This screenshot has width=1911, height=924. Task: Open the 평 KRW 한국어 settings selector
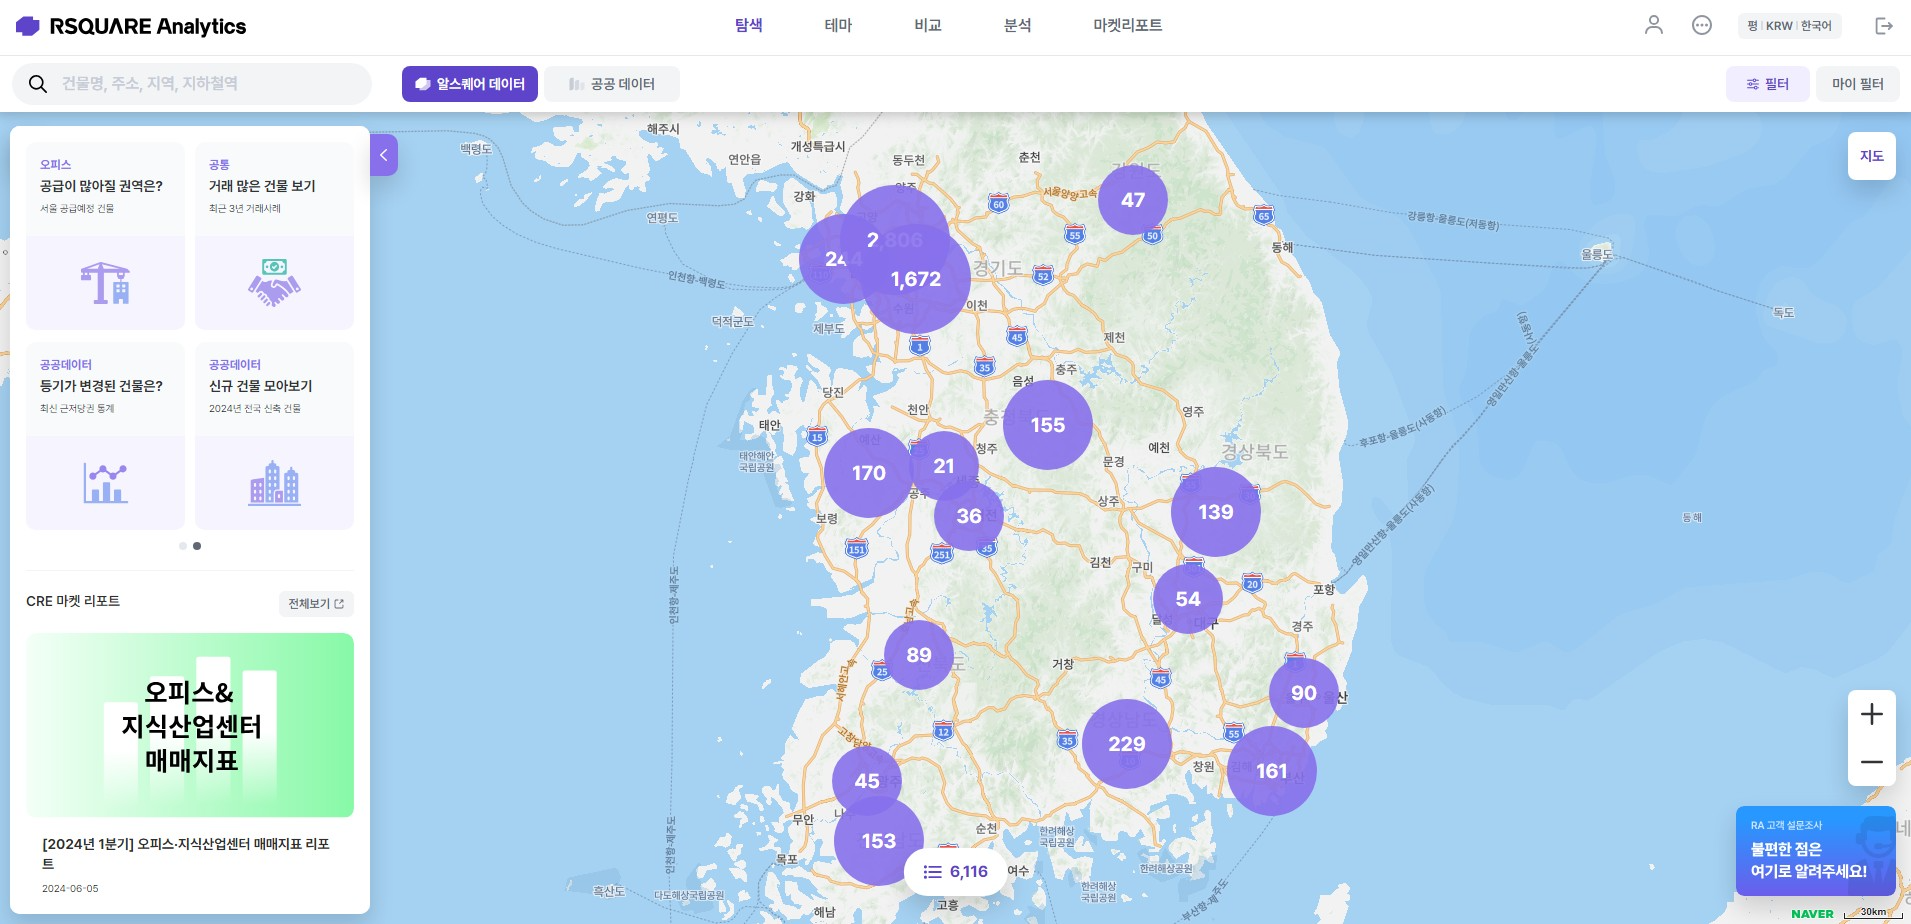(1789, 26)
